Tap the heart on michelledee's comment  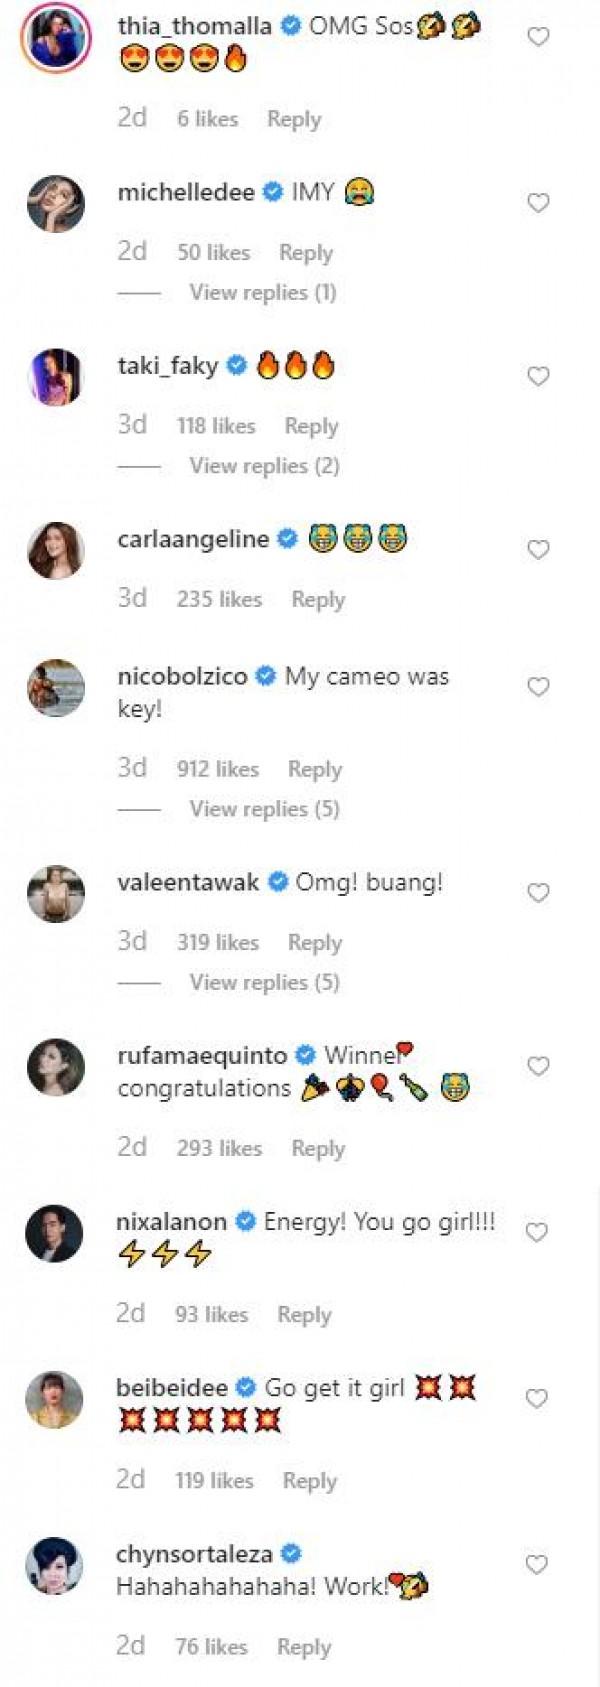pos(538,203)
